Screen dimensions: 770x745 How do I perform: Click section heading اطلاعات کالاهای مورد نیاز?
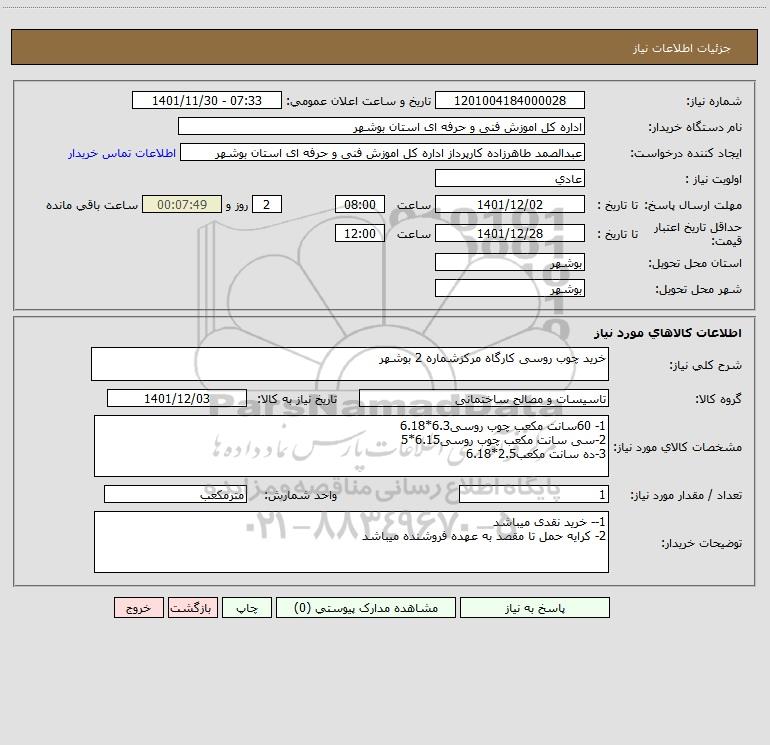pyautogui.click(x=668, y=333)
